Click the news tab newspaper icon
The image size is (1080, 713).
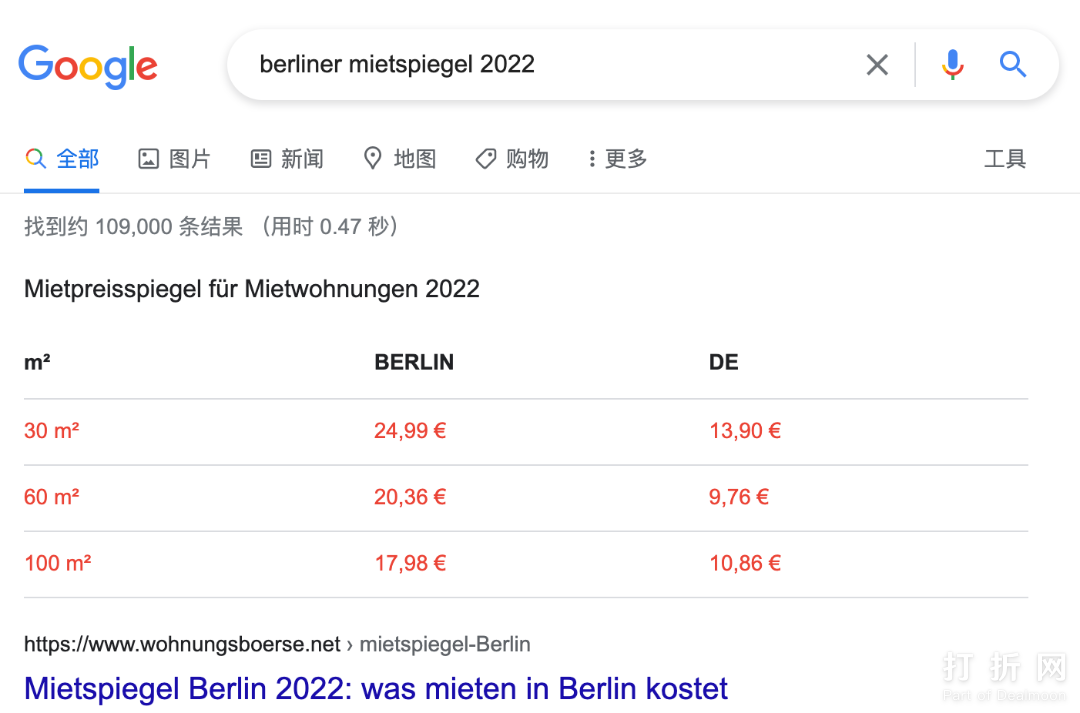(x=261, y=158)
